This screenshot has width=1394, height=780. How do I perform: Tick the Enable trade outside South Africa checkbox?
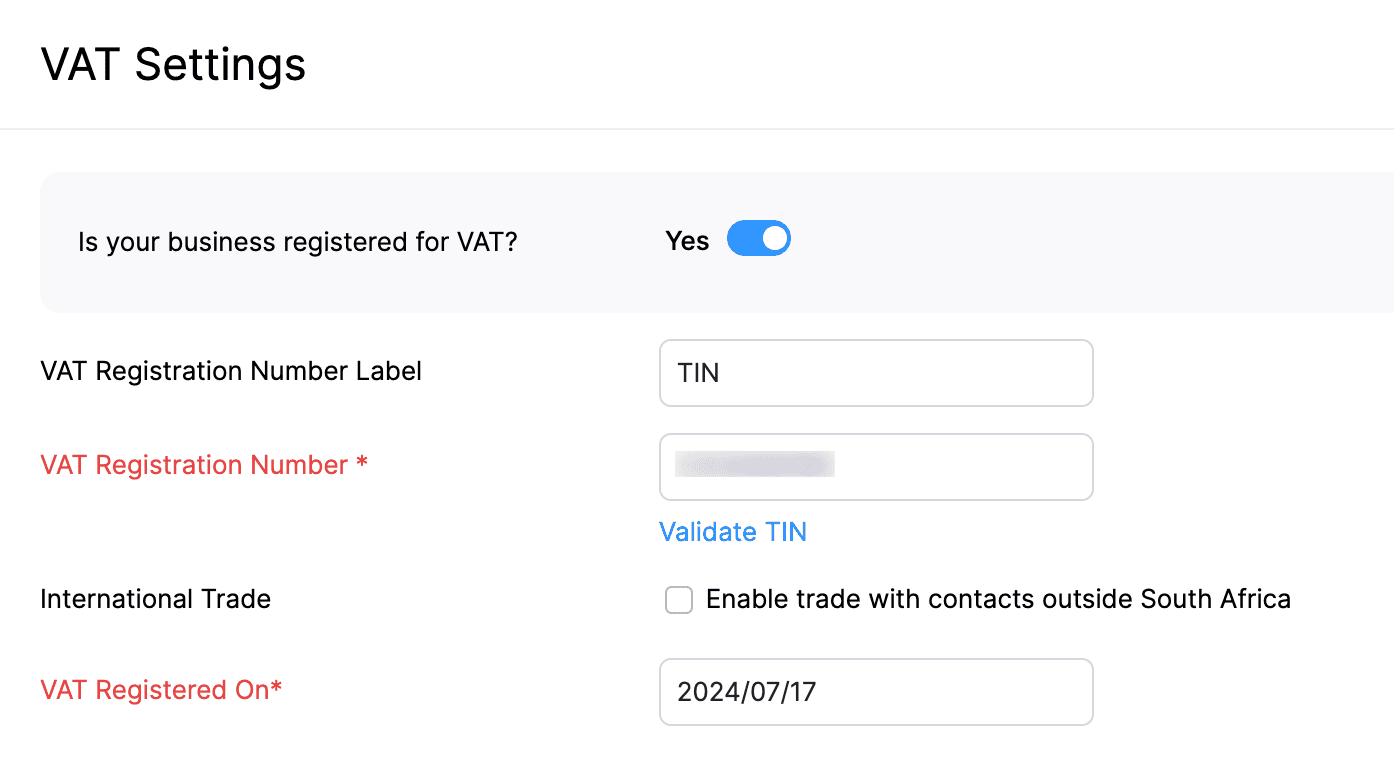pos(679,600)
